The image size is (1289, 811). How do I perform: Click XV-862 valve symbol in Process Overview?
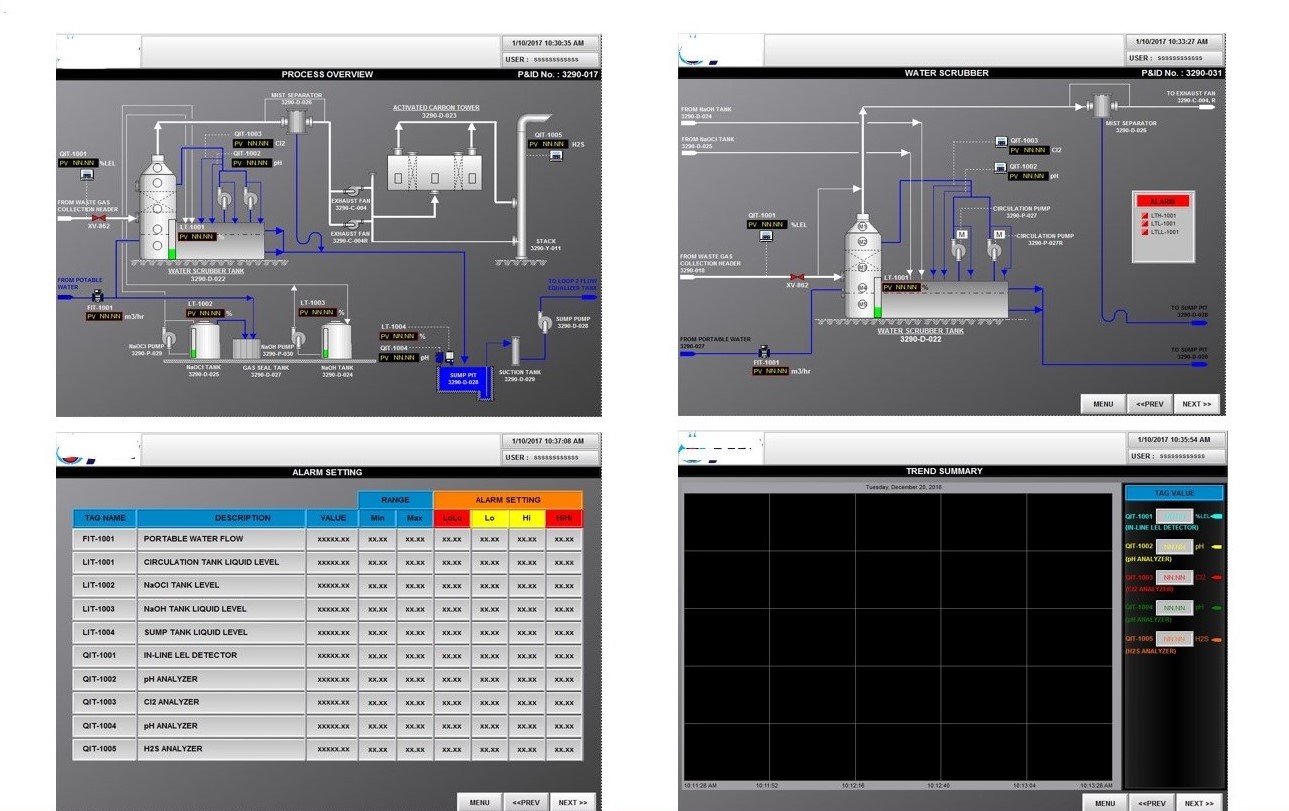pyautogui.click(x=98, y=216)
